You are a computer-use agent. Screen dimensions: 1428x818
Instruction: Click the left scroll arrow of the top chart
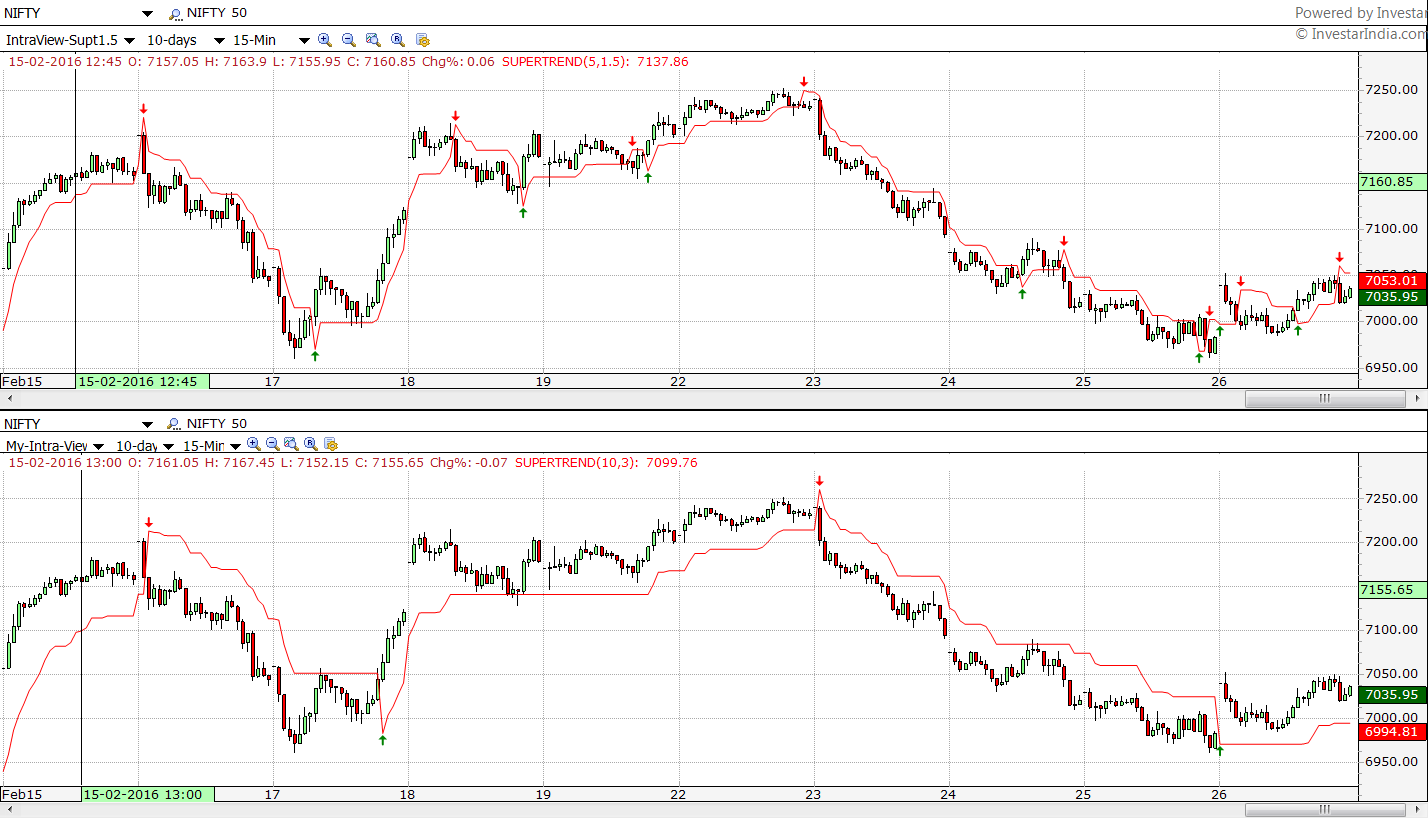(x=8, y=398)
